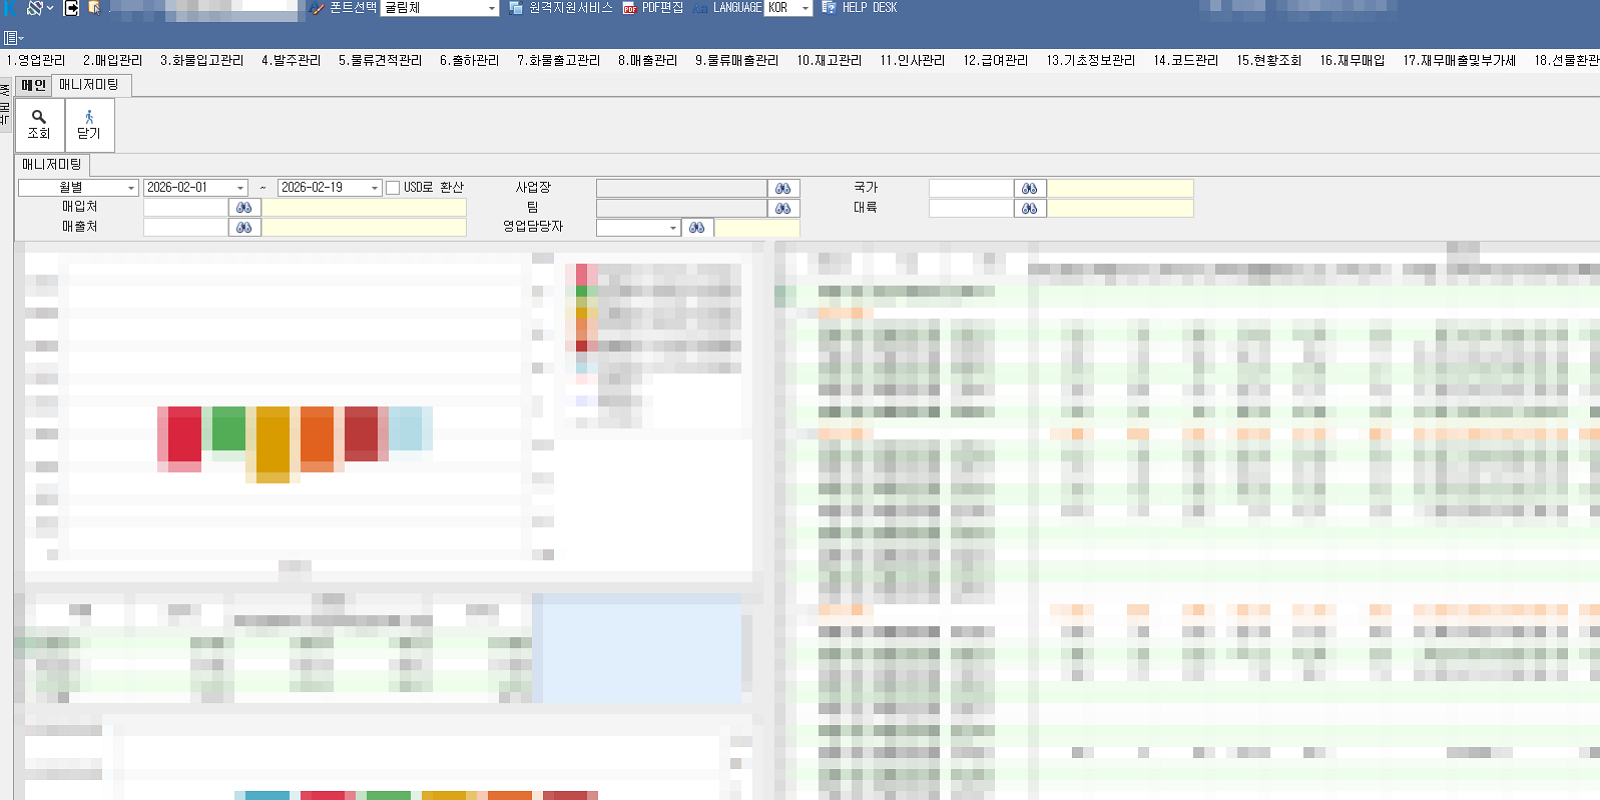
Task: Click the 대륙 binoculars search icon
Action: click(1029, 209)
